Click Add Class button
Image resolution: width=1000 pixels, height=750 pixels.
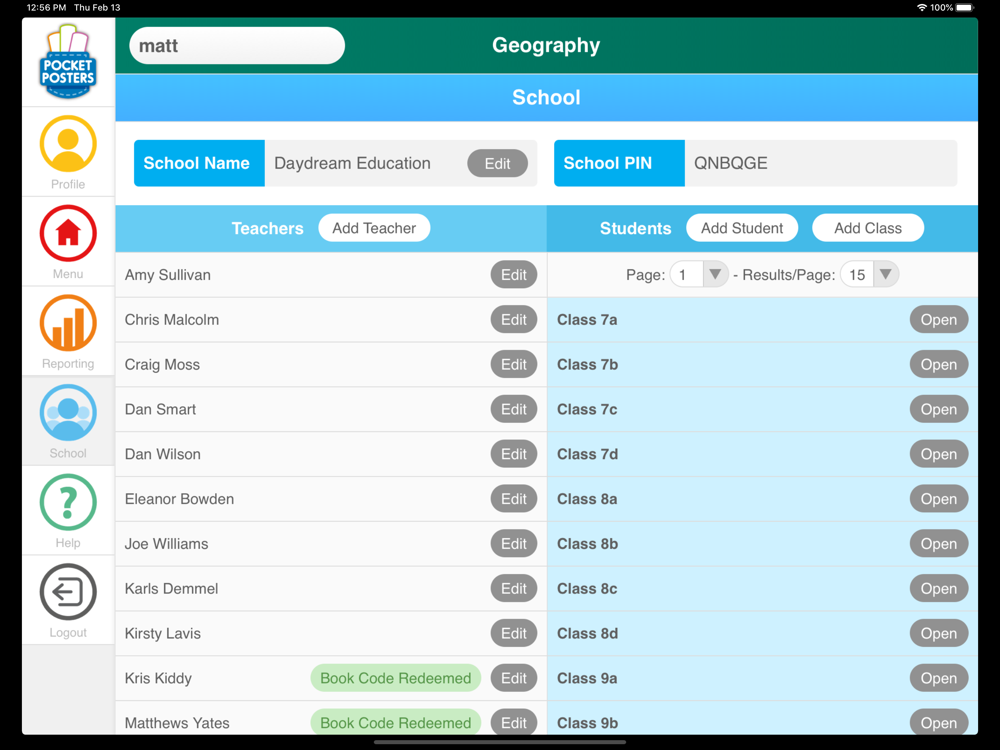pyautogui.click(x=868, y=228)
